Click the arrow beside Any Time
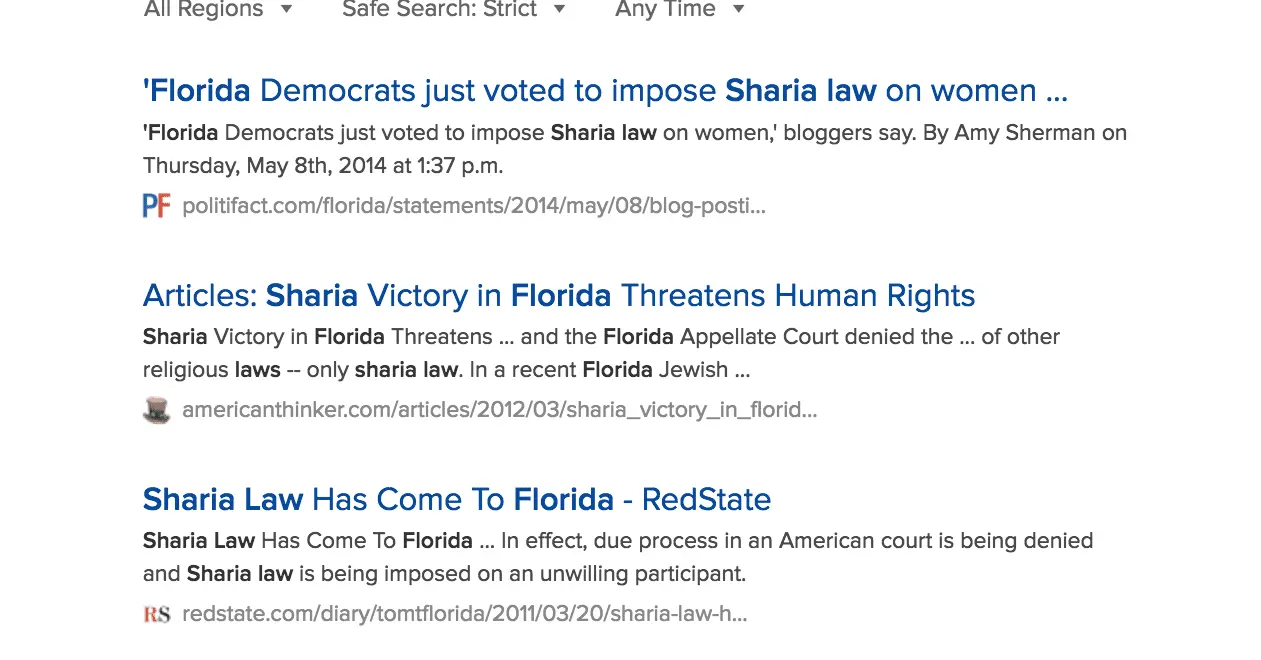 click(x=739, y=10)
